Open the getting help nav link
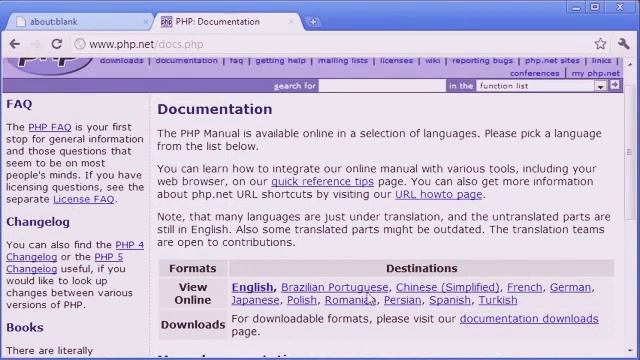 (280, 60)
